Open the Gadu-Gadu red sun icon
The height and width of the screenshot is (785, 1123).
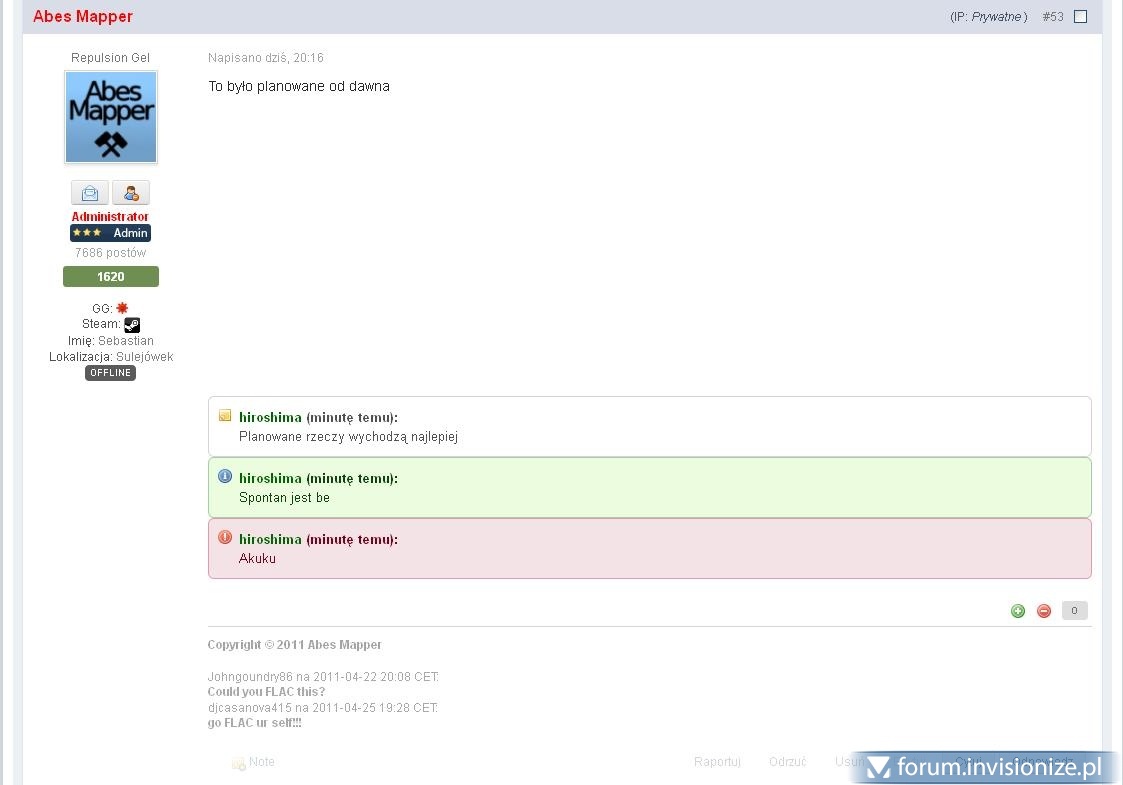tap(122, 308)
